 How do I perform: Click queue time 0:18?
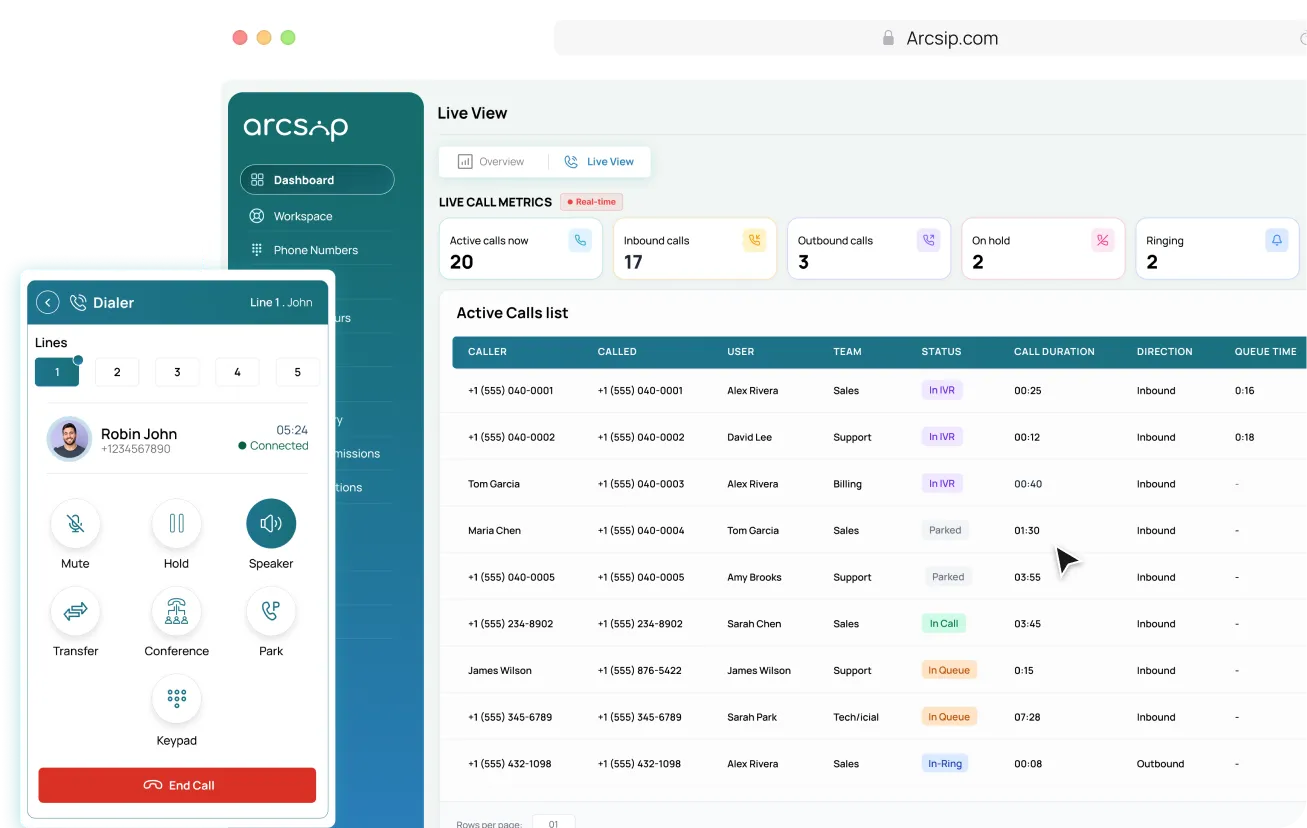(x=1244, y=437)
